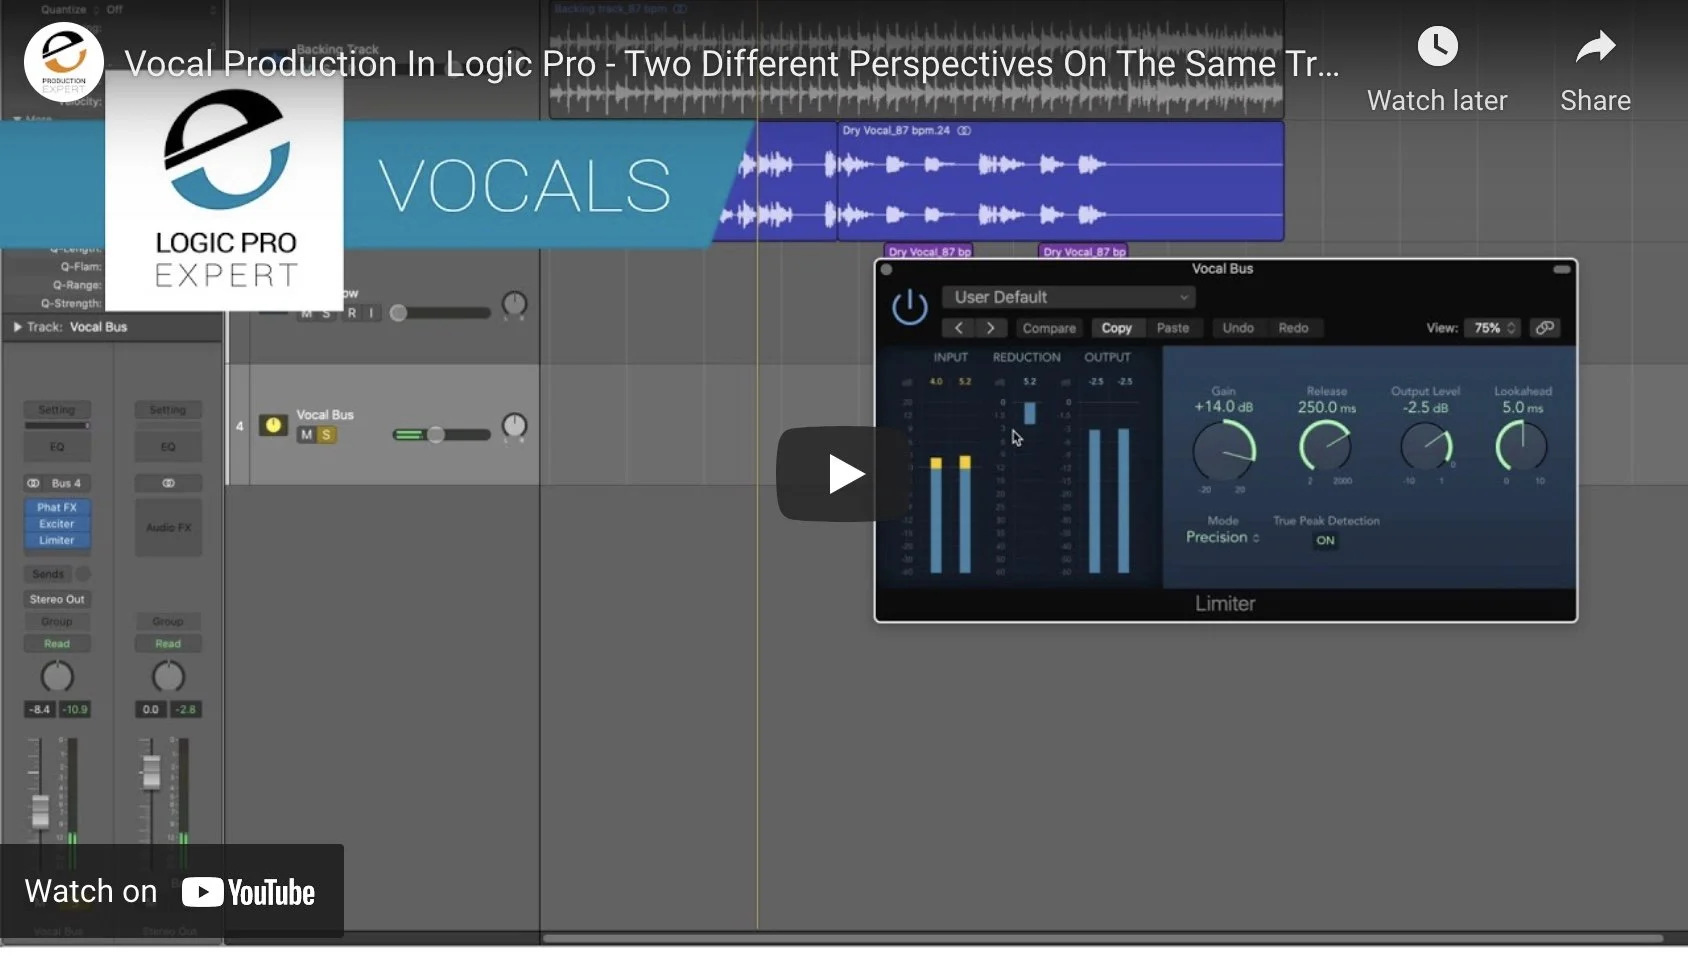Click the Vocal Bus track volume slider
The width and height of the screenshot is (1688, 958).
pyautogui.click(x=440, y=434)
